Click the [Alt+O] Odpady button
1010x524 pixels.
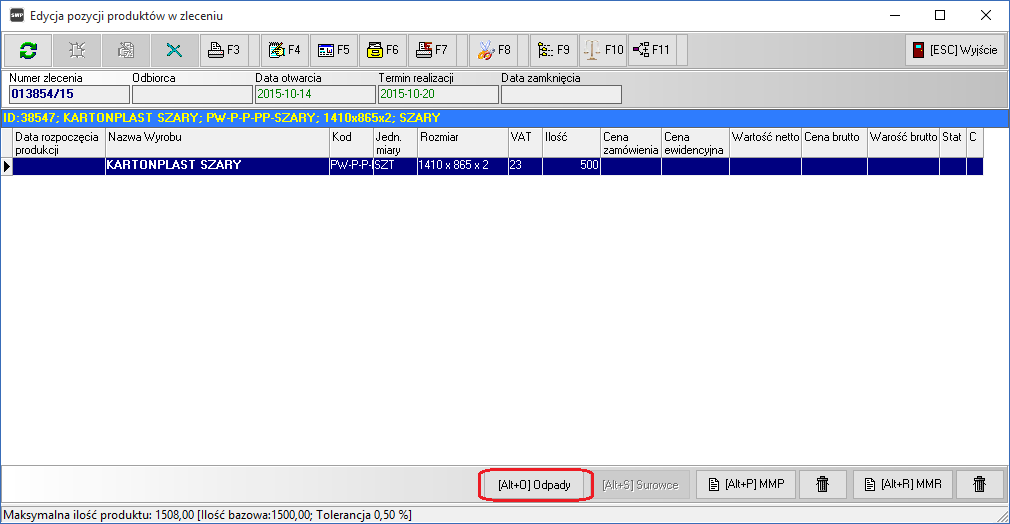point(535,485)
